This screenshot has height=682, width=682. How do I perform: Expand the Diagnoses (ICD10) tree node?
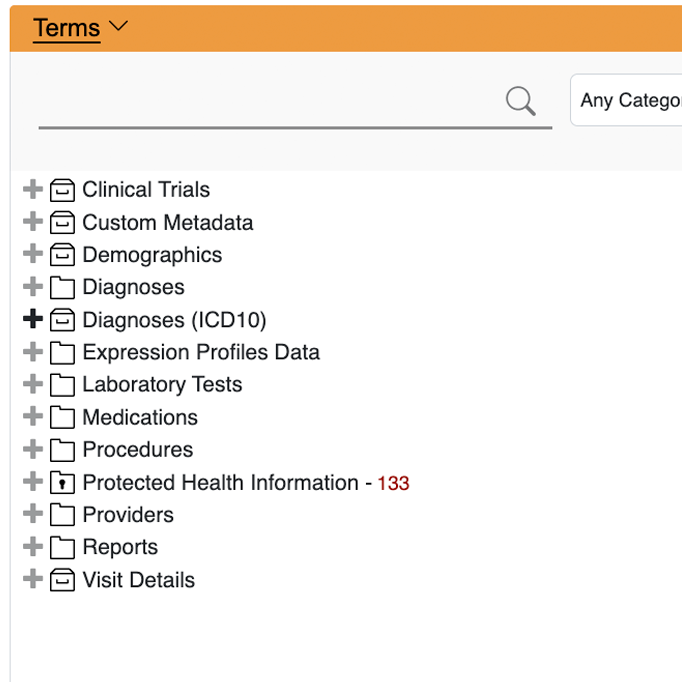coord(32,320)
